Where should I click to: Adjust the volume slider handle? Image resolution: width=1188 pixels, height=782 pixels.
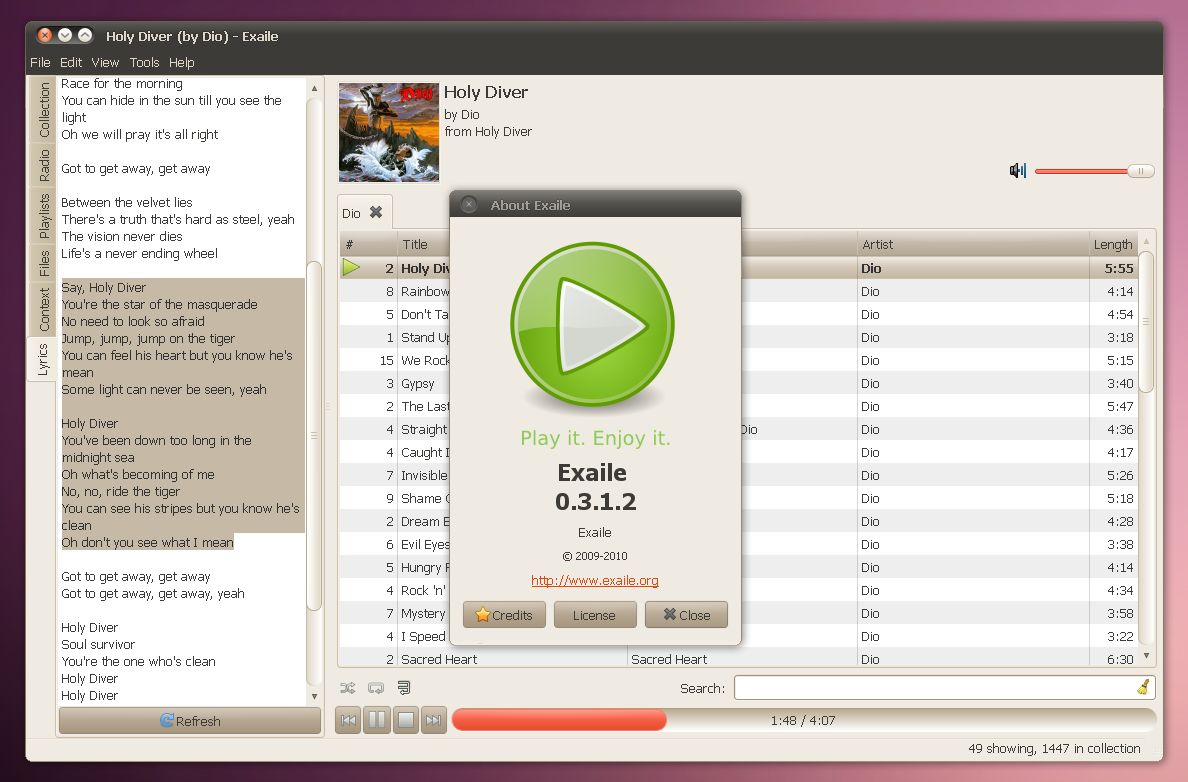[x=1140, y=171]
